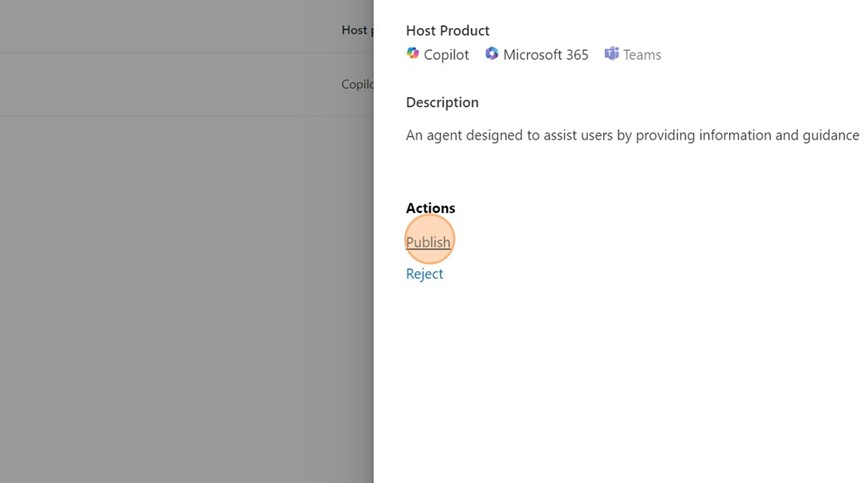Click the Teams logo icon
The width and height of the screenshot is (864, 483).
click(x=611, y=54)
